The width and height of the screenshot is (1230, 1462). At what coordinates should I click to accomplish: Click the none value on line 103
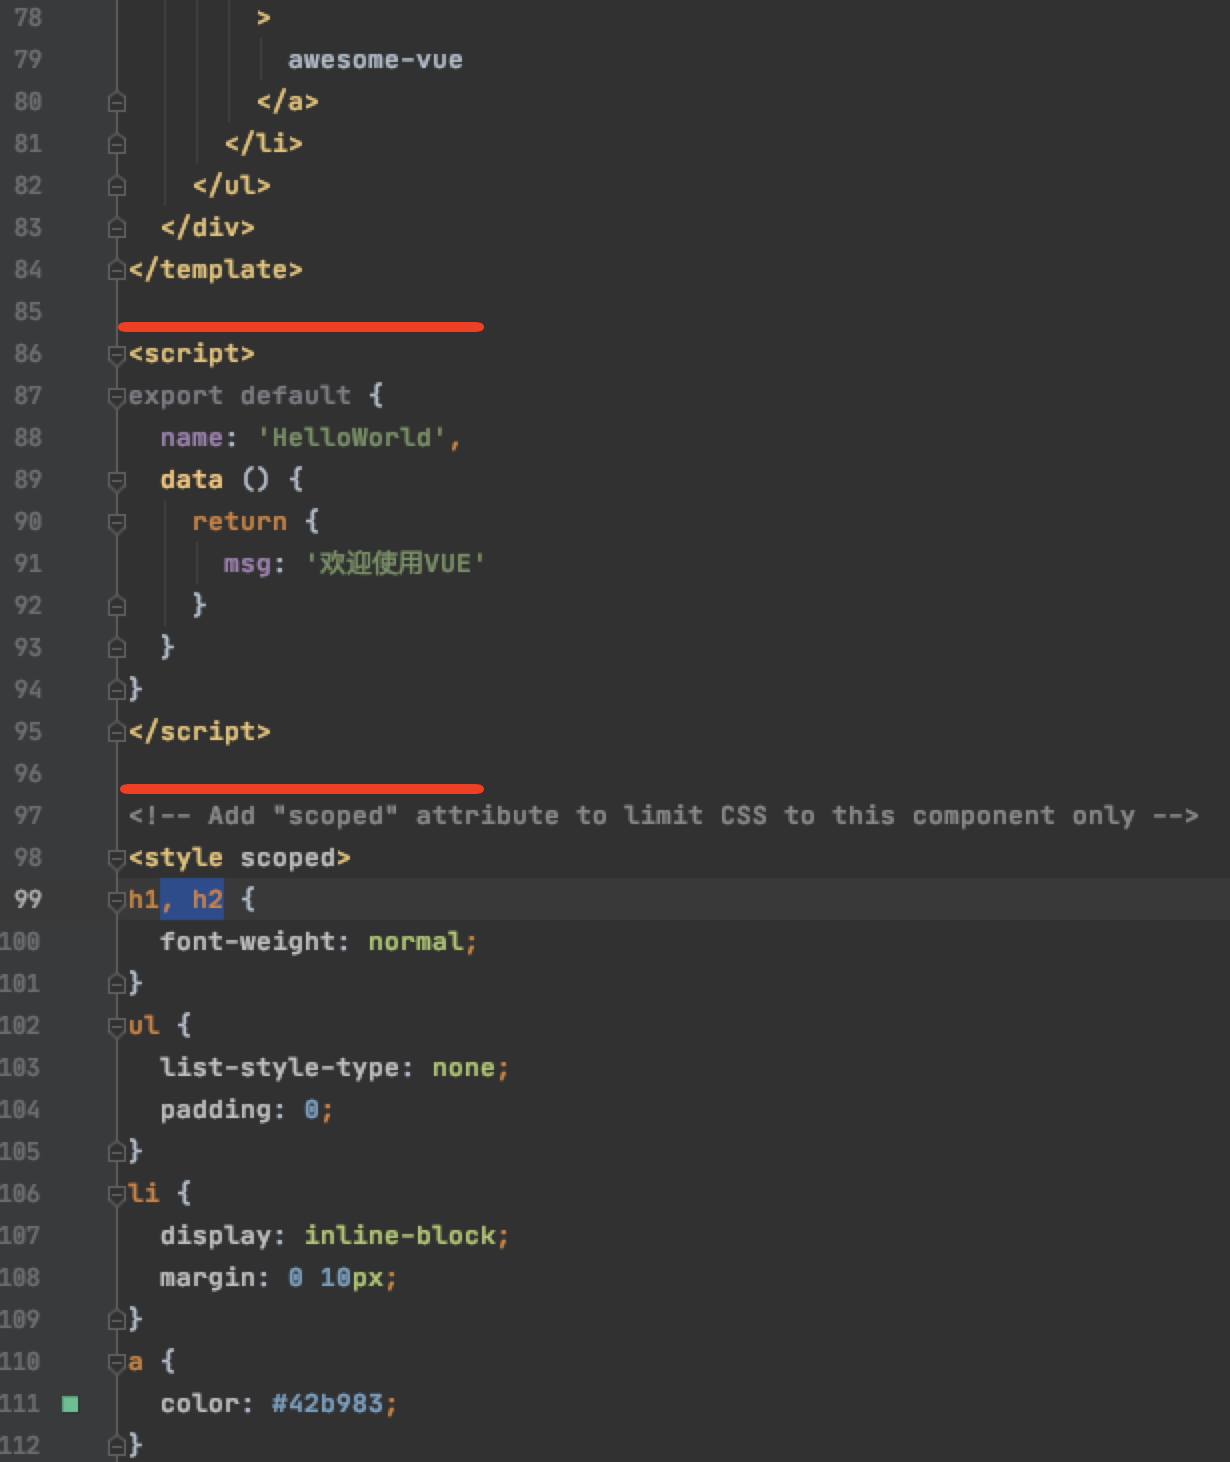[463, 1068]
